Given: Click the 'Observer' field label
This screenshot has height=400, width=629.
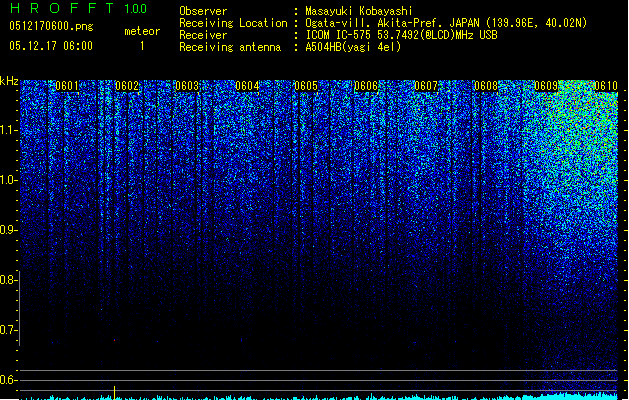Looking at the screenshot, I should tap(203, 11).
